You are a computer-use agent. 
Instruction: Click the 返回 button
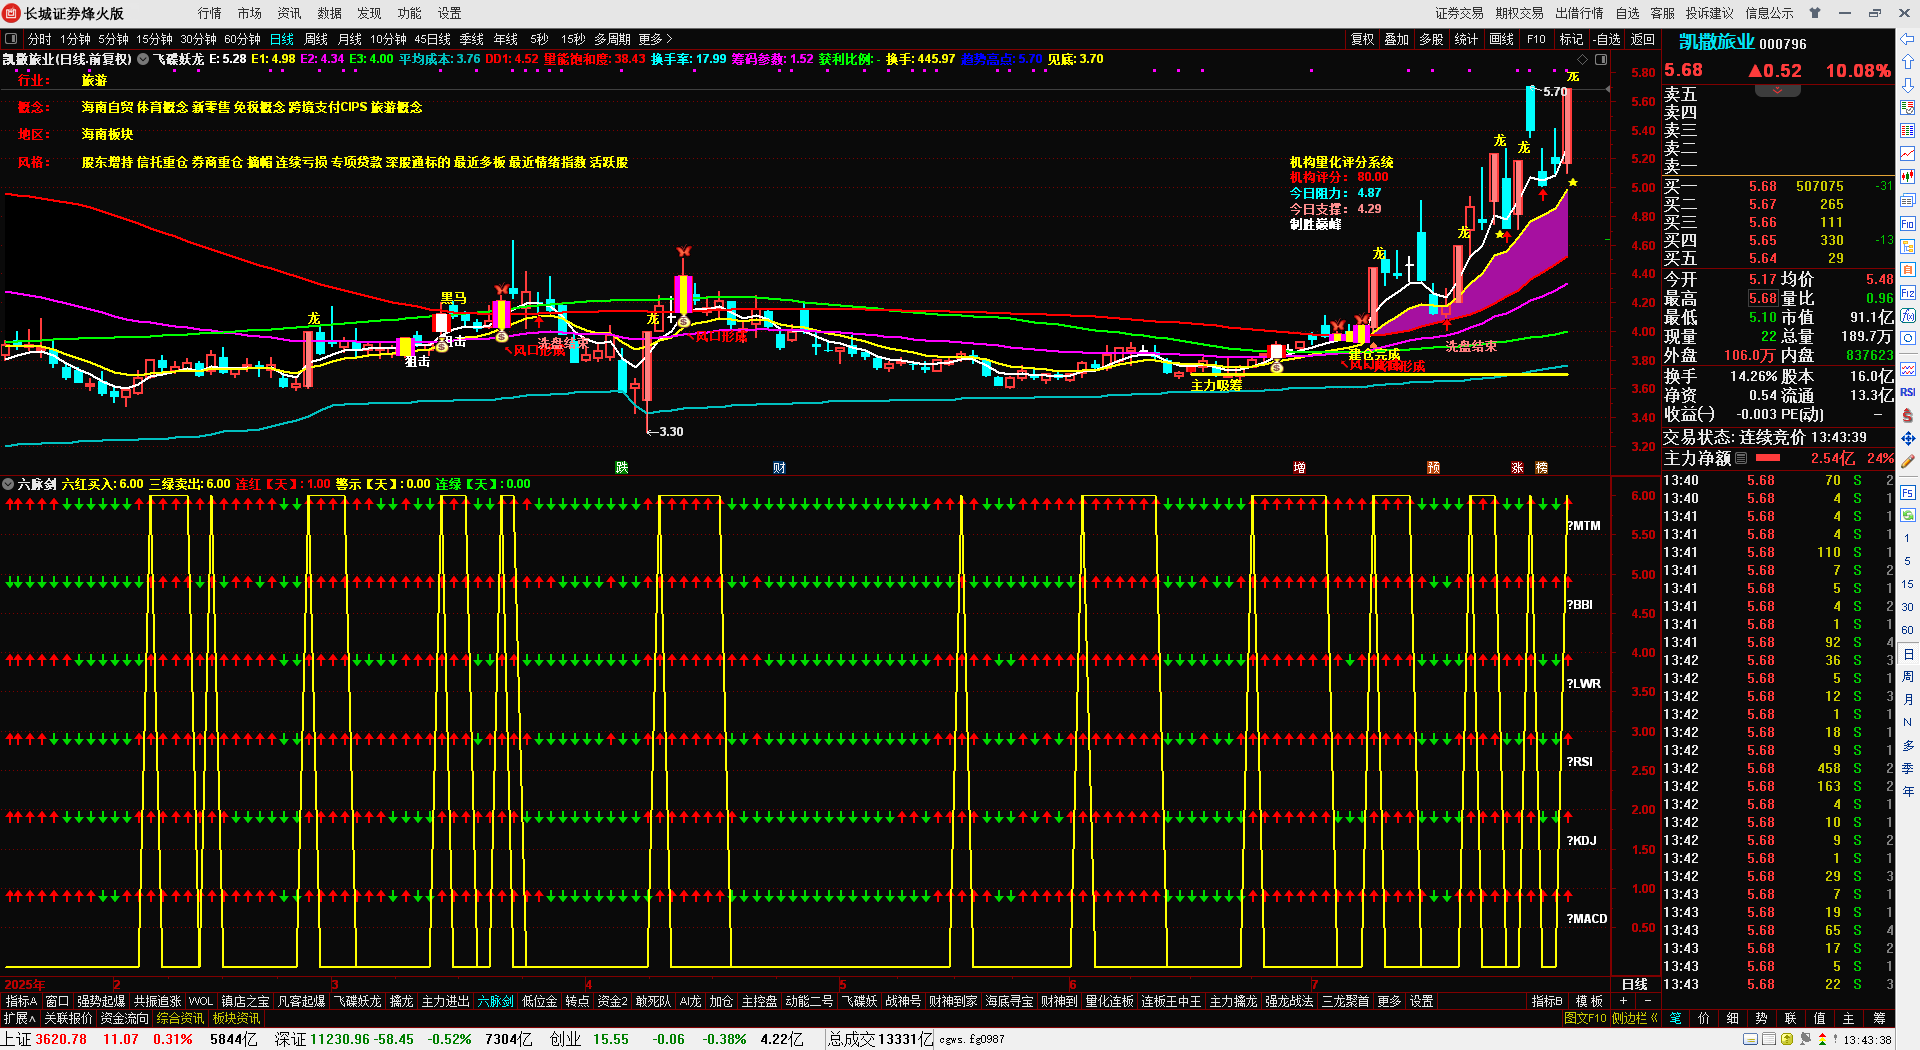coord(1643,39)
